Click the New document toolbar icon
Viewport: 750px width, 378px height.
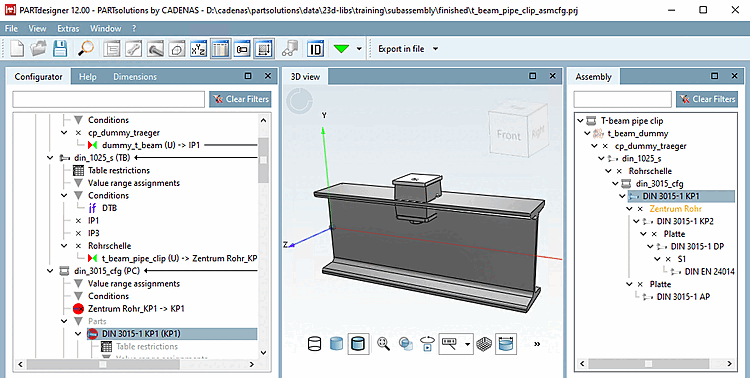click(x=17, y=49)
